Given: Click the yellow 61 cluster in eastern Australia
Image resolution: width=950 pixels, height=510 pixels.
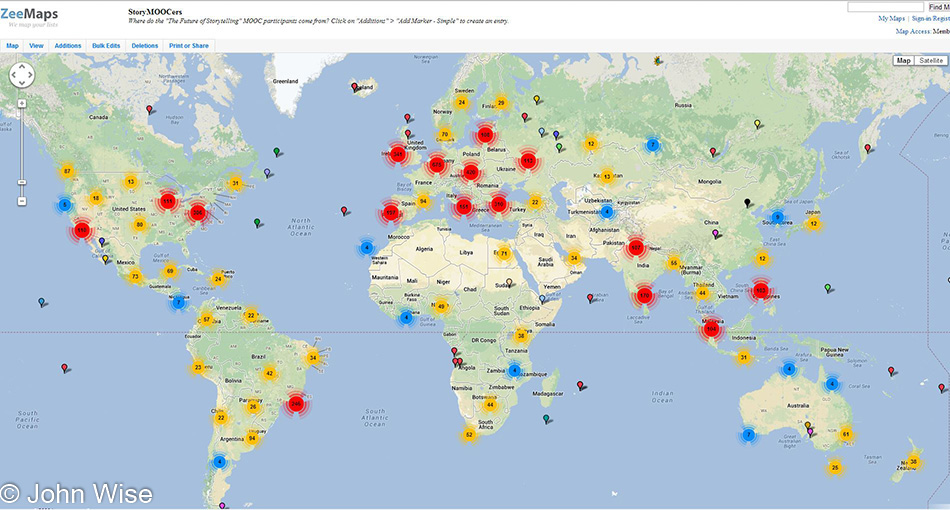Looking at the screenshot, I should [x=846, y=434].
